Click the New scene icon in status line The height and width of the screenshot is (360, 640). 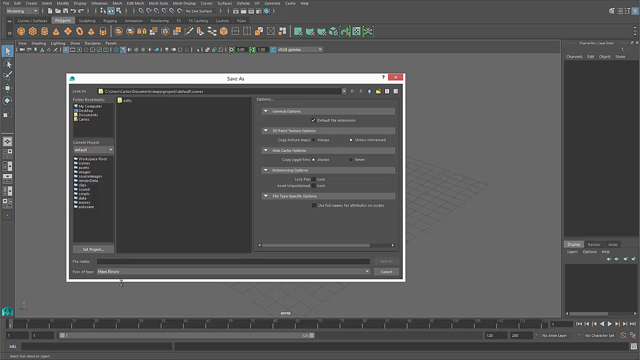click(50, 11)
